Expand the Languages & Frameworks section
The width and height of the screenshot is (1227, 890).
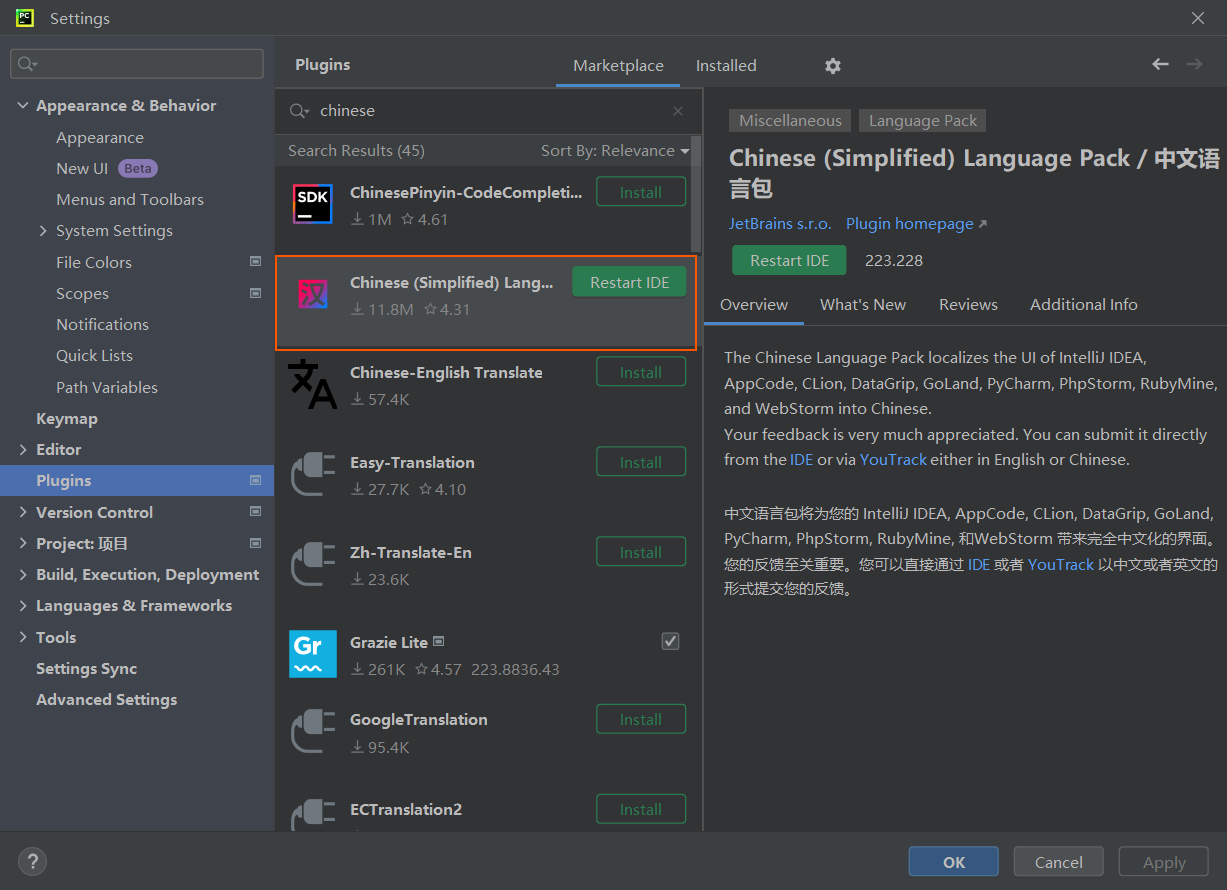tap(23, 606)
